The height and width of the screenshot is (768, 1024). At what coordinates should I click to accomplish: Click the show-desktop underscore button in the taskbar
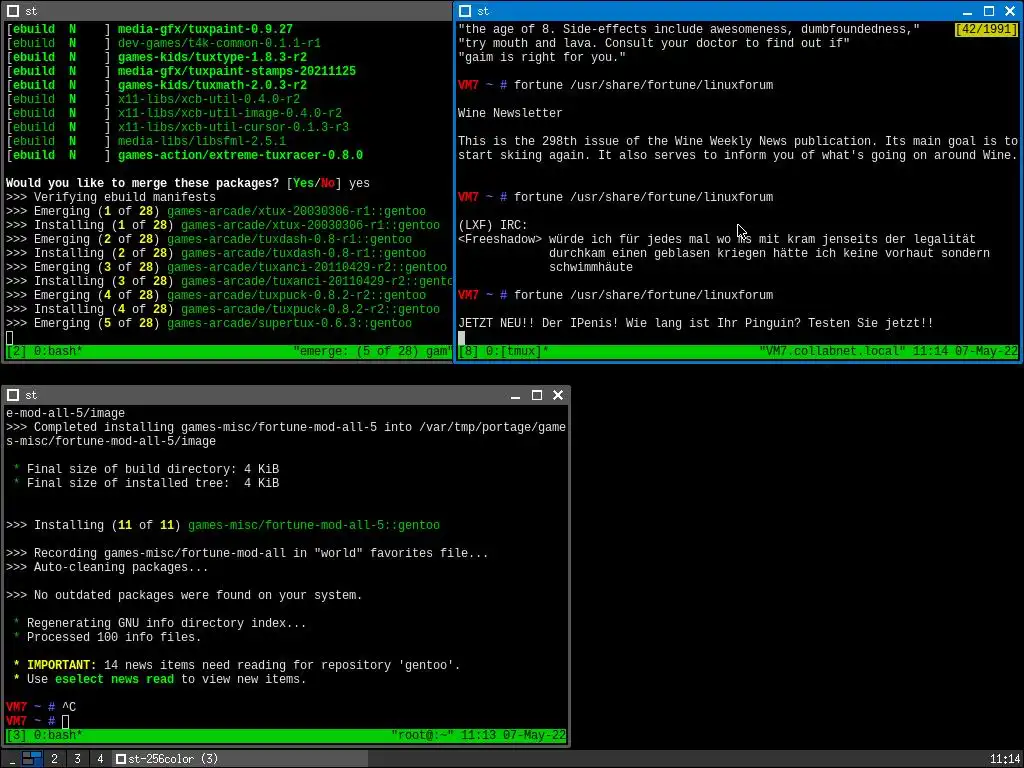pyautogui.click(x=11, y=759)
